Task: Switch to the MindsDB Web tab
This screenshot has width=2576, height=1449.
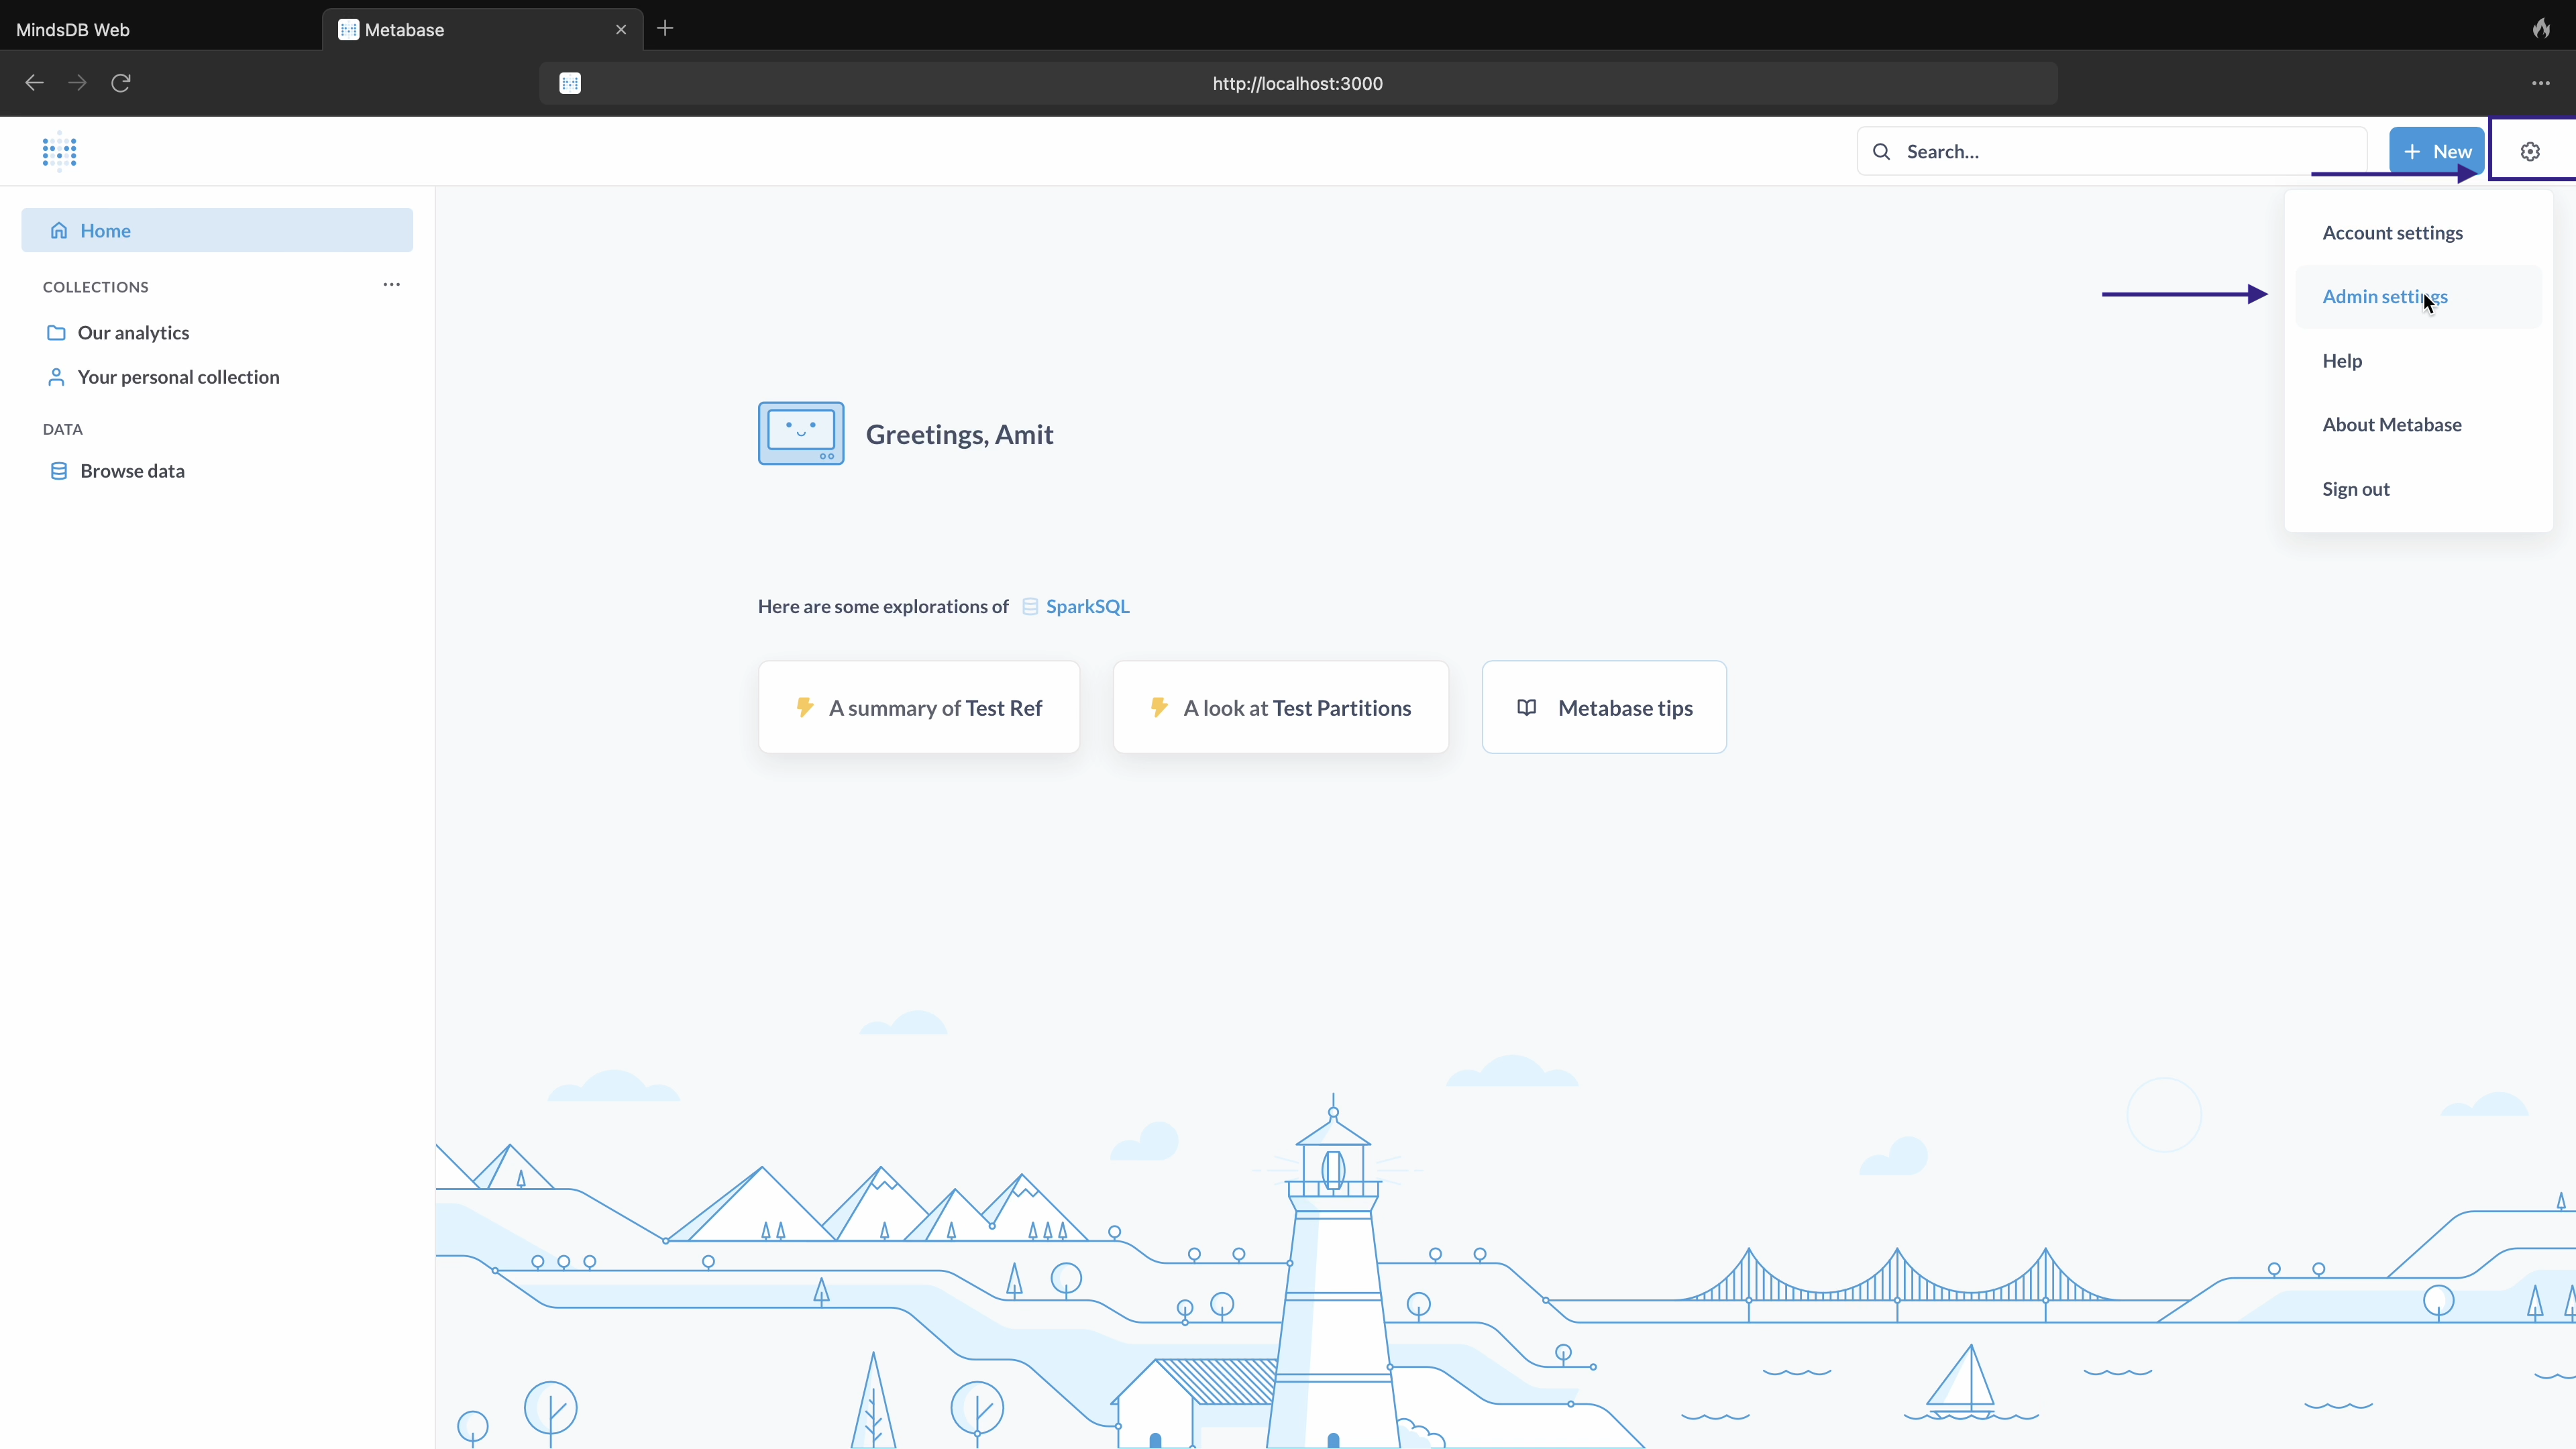Action: pyautogui.click(x=73, y=30)
